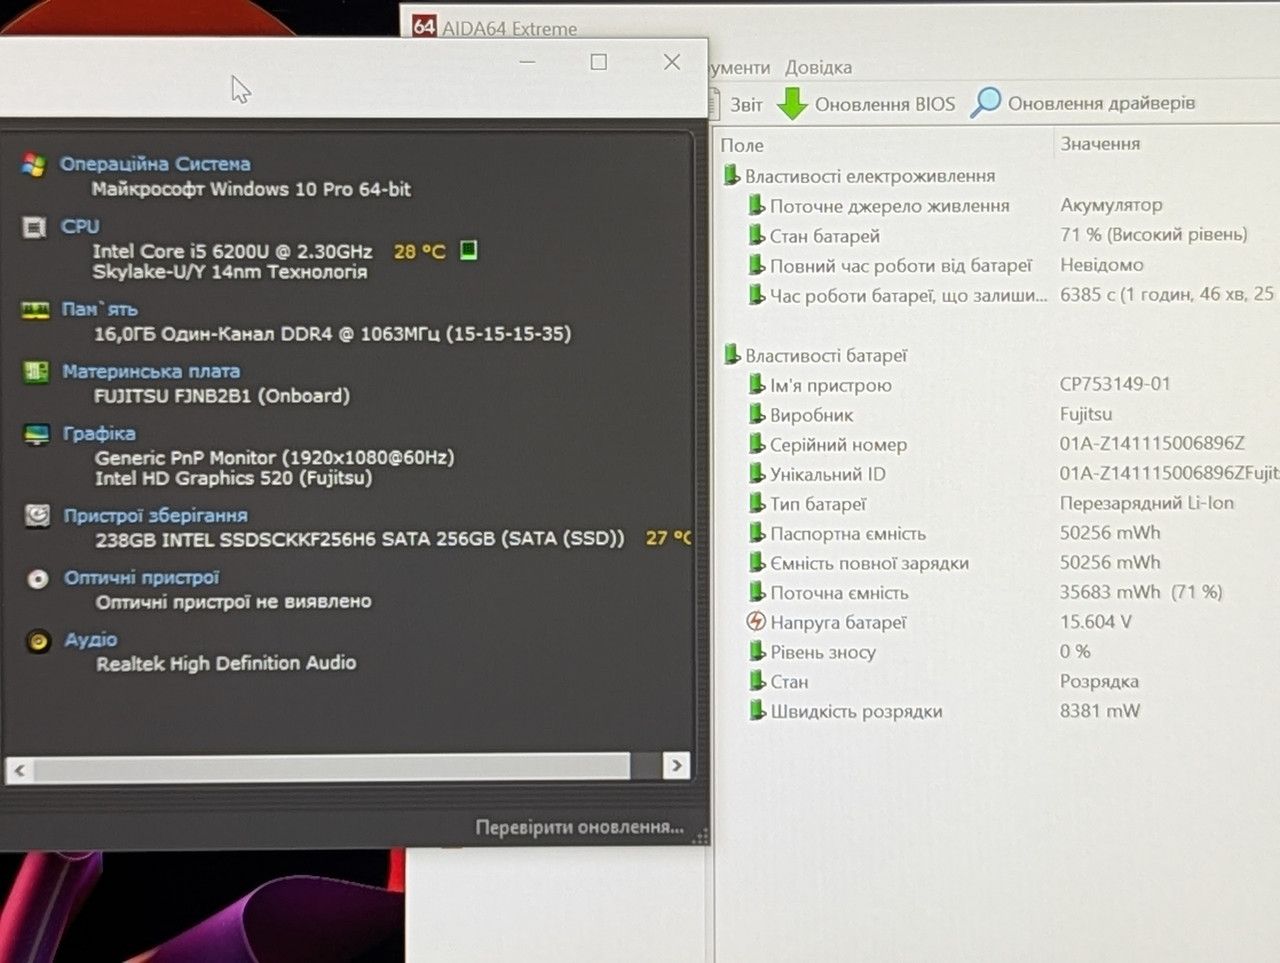Click the motherboard icon
This screenshot has height=963, width=1280.
coord(36,372)
